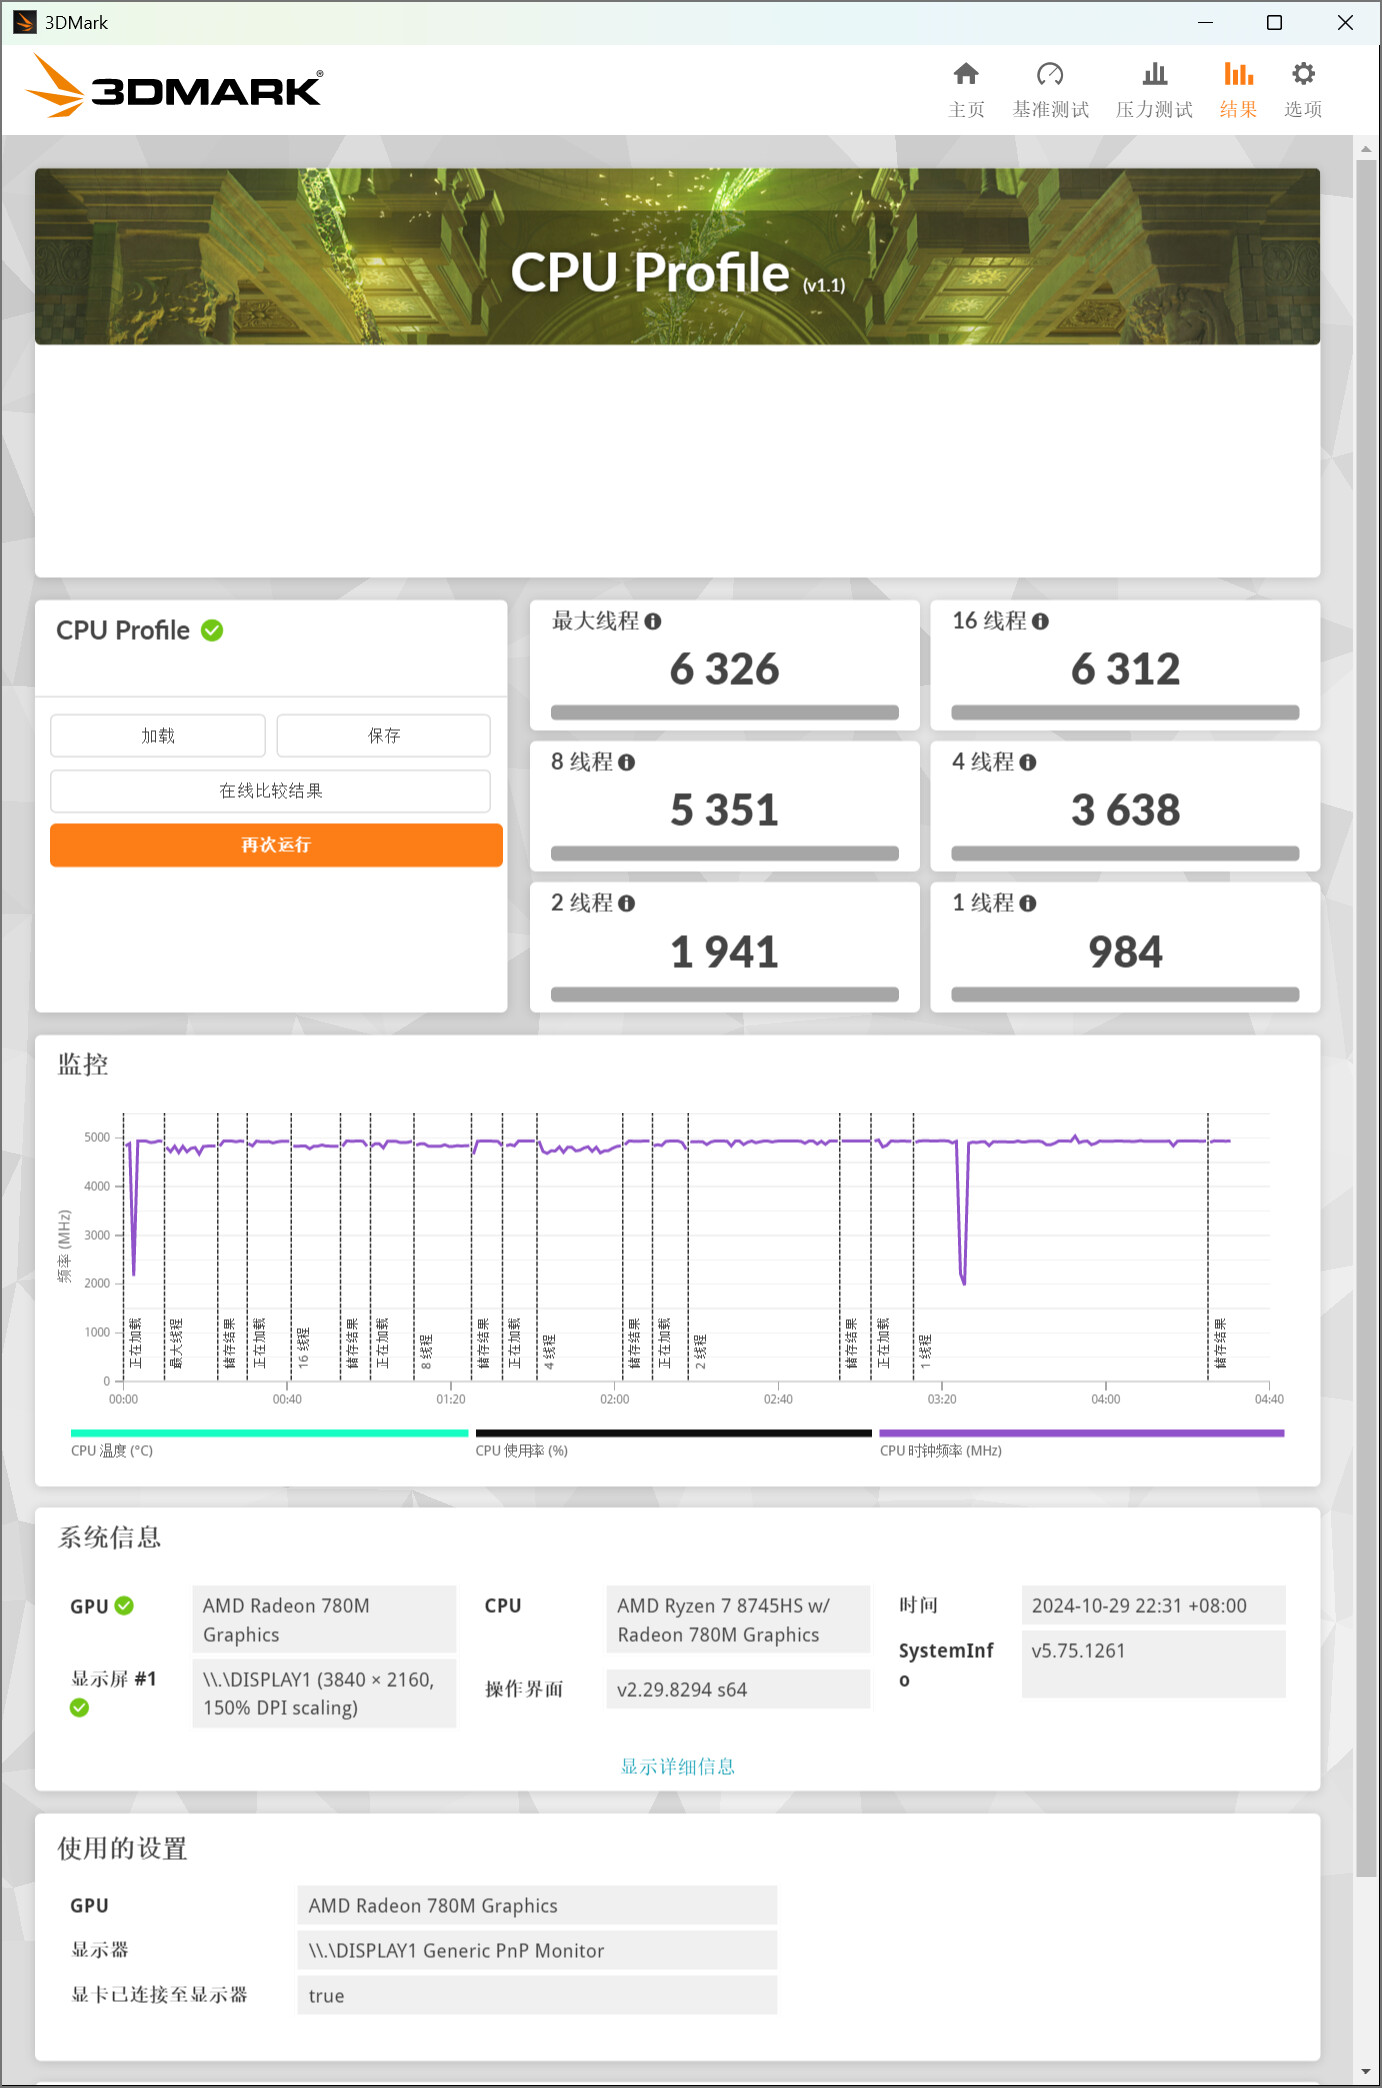
Task: Open the Benchmarks (基准测试) gauge icon
Action: pos(1049,75)
